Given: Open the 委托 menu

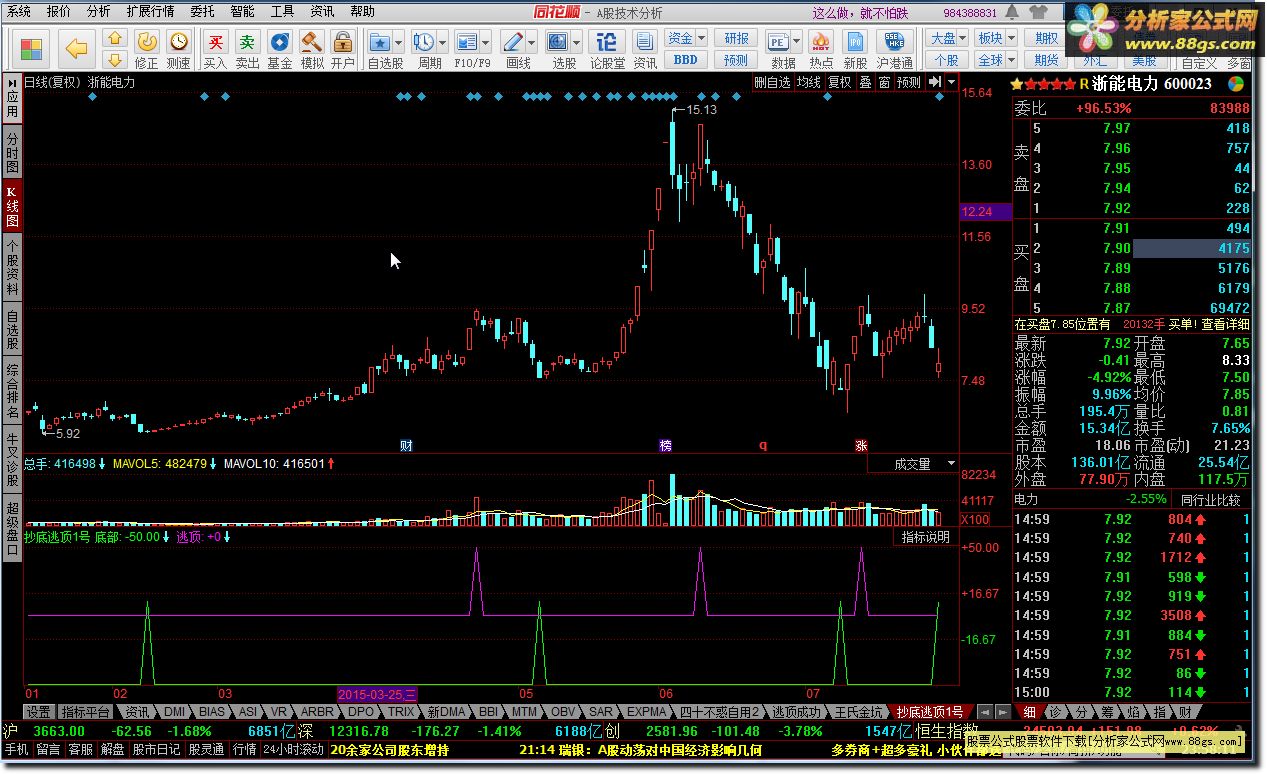Looking at the screenshot, I should [x=202, y=12].
